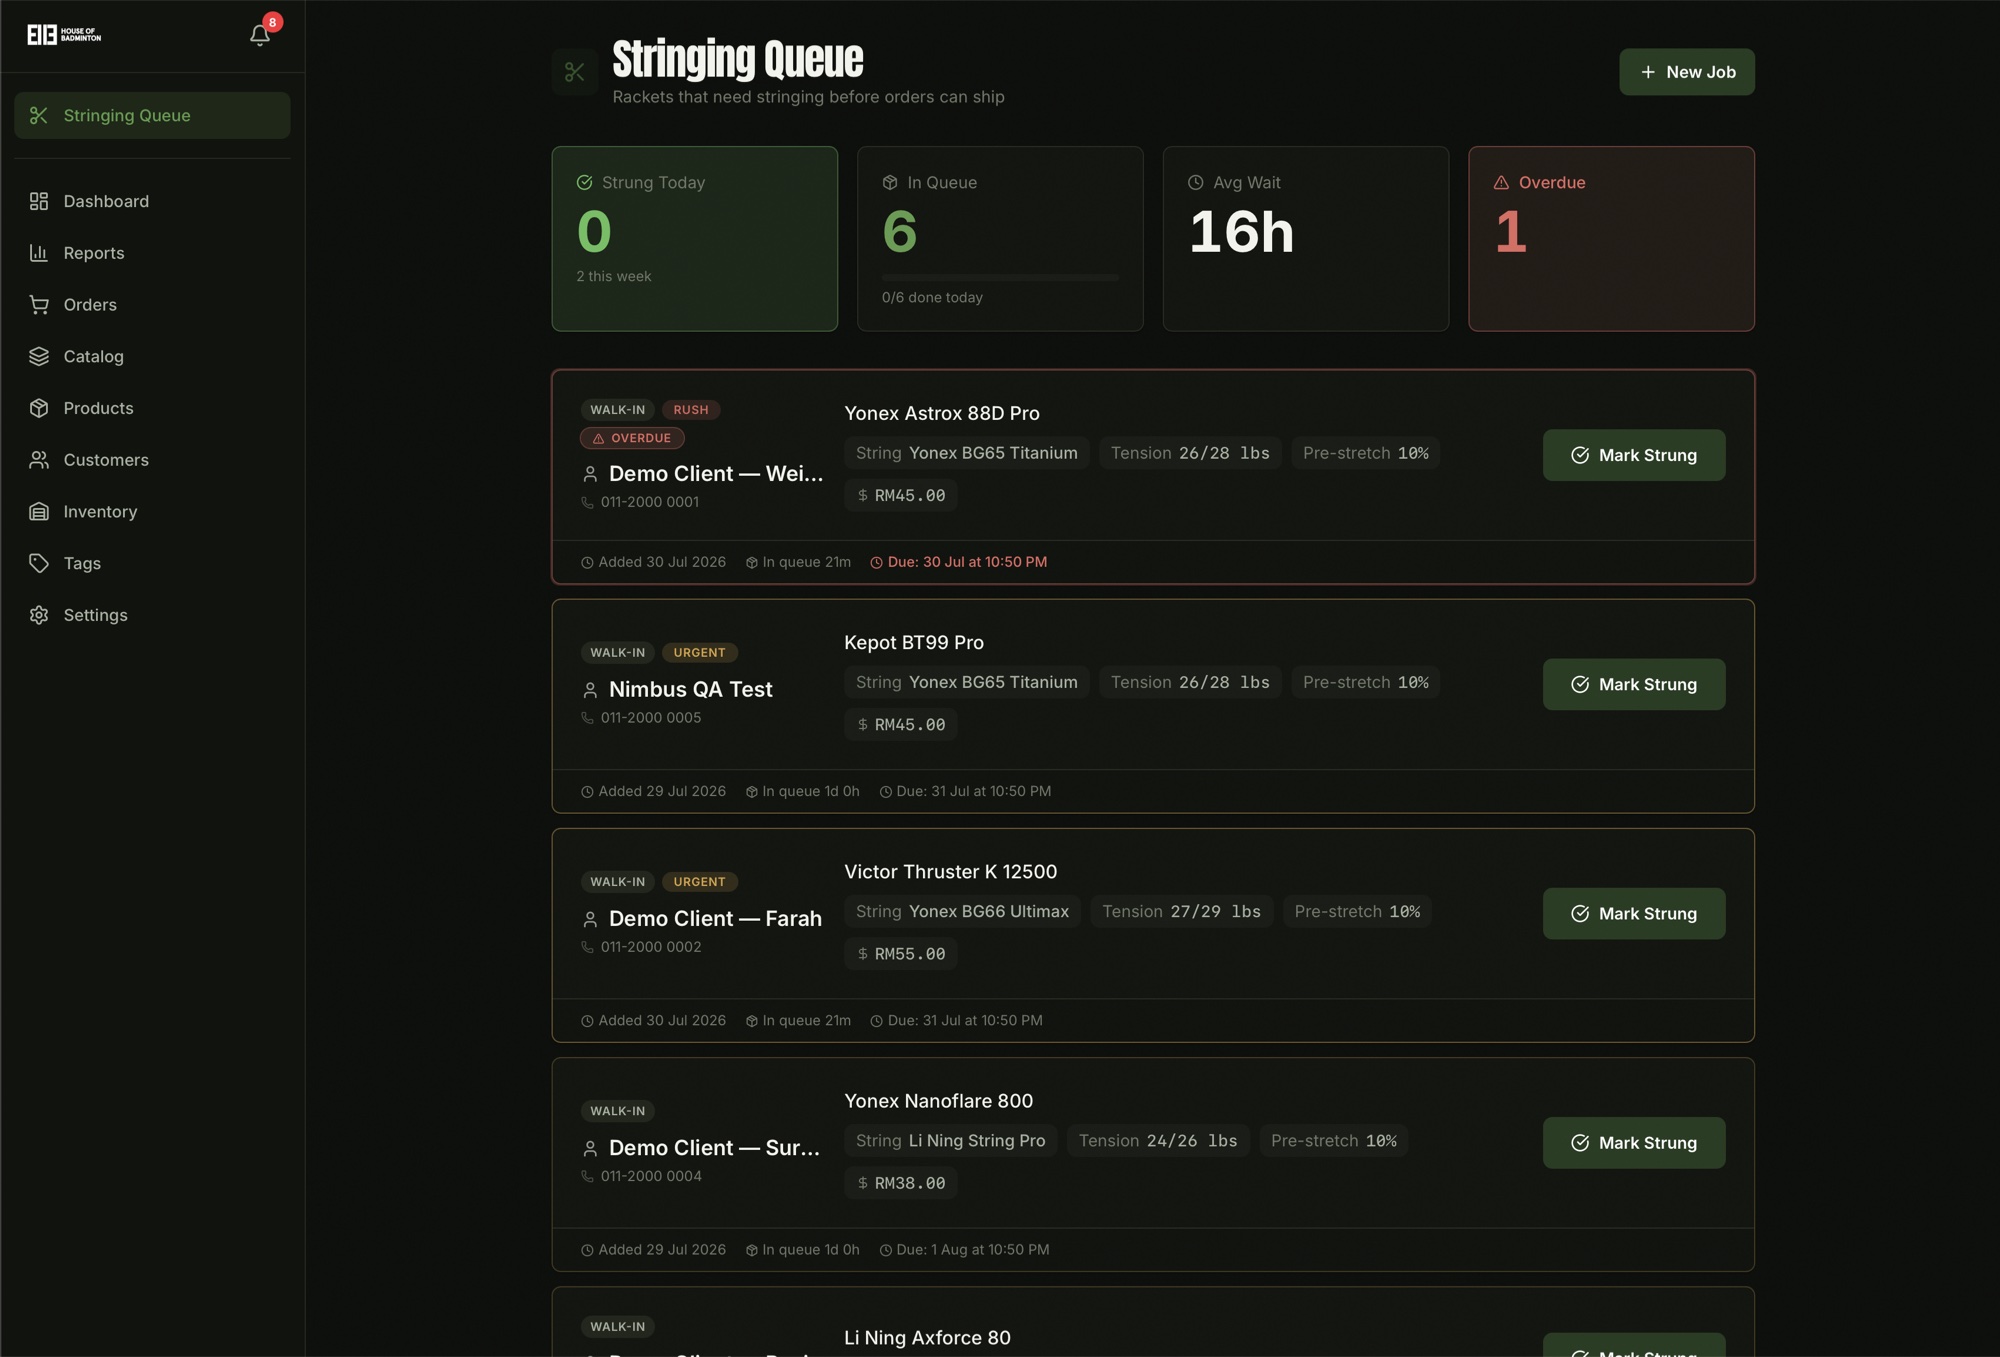Navigate to Orders

click(x=152, y=305)
